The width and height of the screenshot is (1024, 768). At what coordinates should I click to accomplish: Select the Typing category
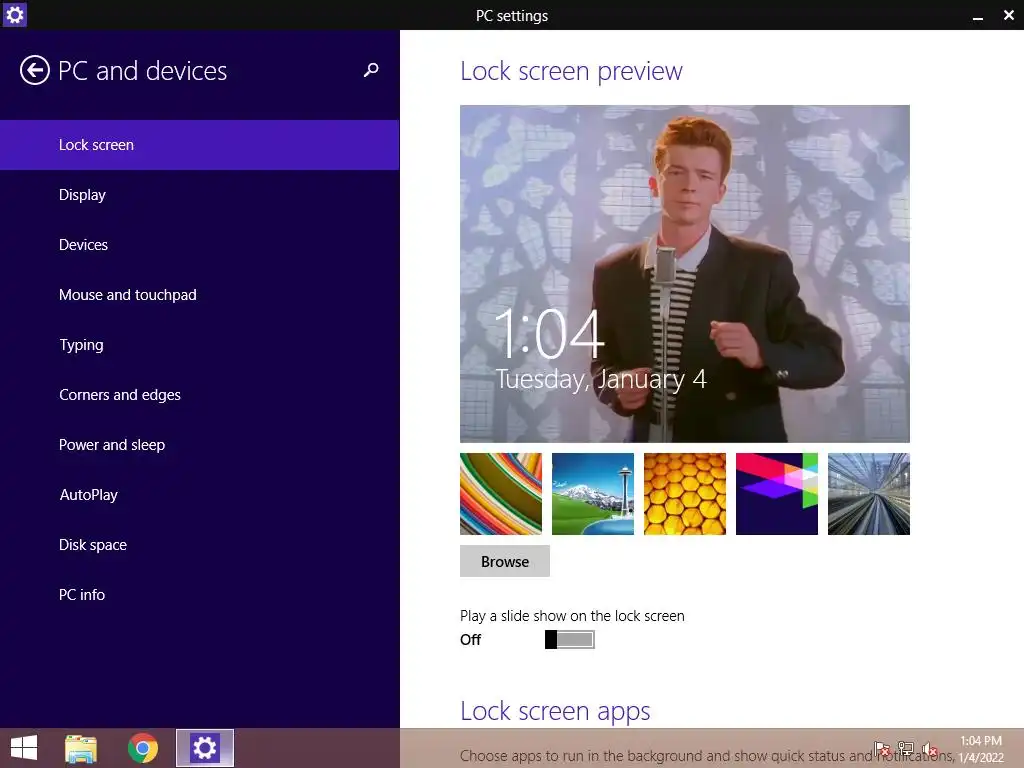point(199,345)
